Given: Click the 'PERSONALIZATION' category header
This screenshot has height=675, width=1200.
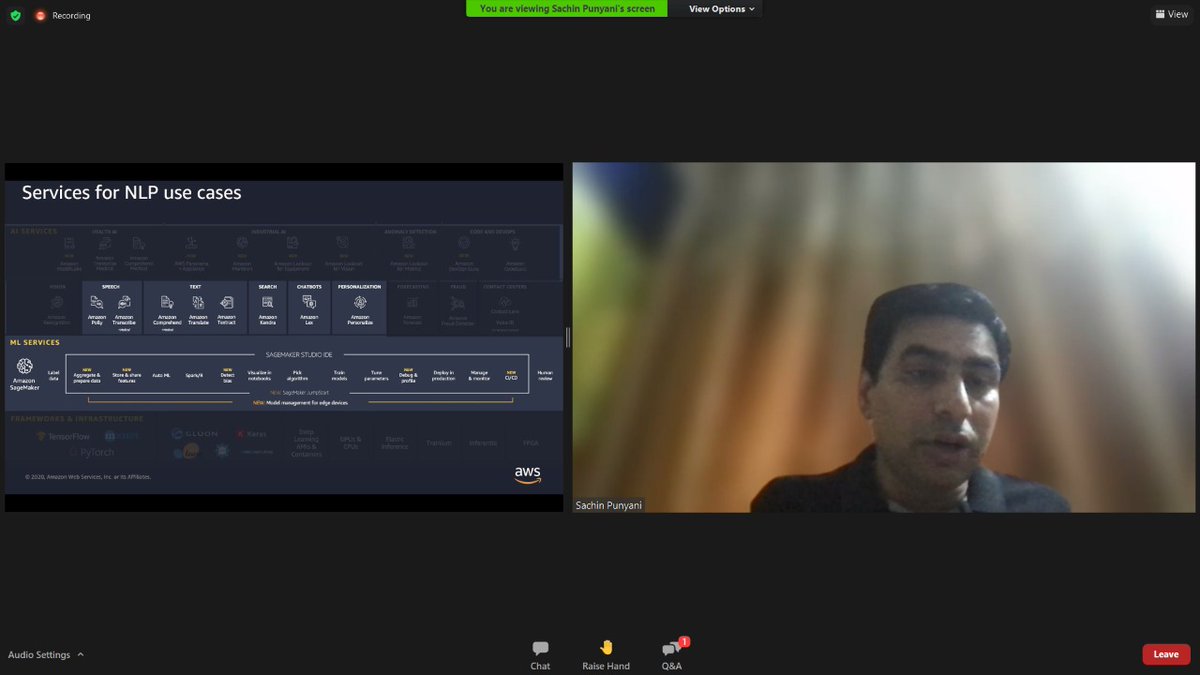Looking at the screenshot, I should tap(359, 287).
